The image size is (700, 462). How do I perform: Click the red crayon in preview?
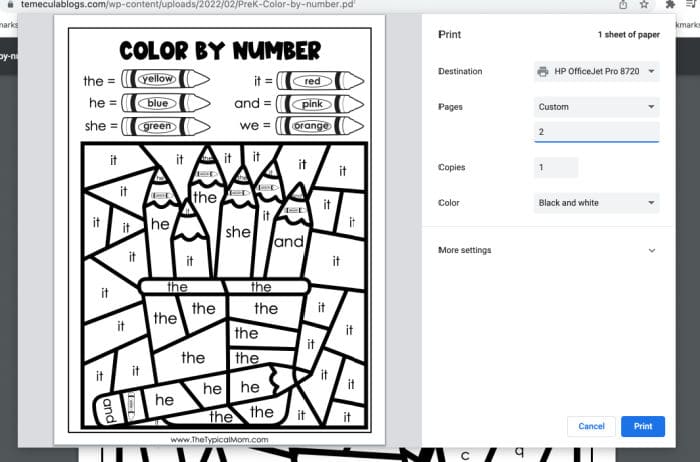(320, 81)
